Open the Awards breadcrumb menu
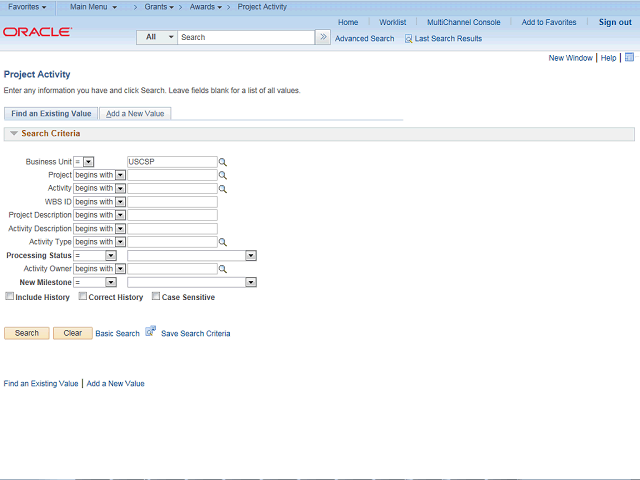This screenshot has width=640, height=480. (x=206, y=7)
